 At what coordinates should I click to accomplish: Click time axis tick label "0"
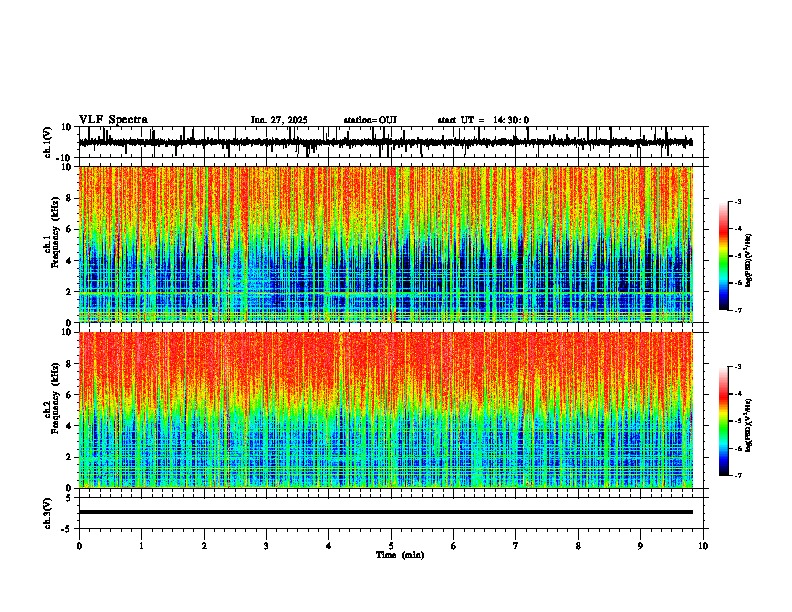(x=79, y=546)
